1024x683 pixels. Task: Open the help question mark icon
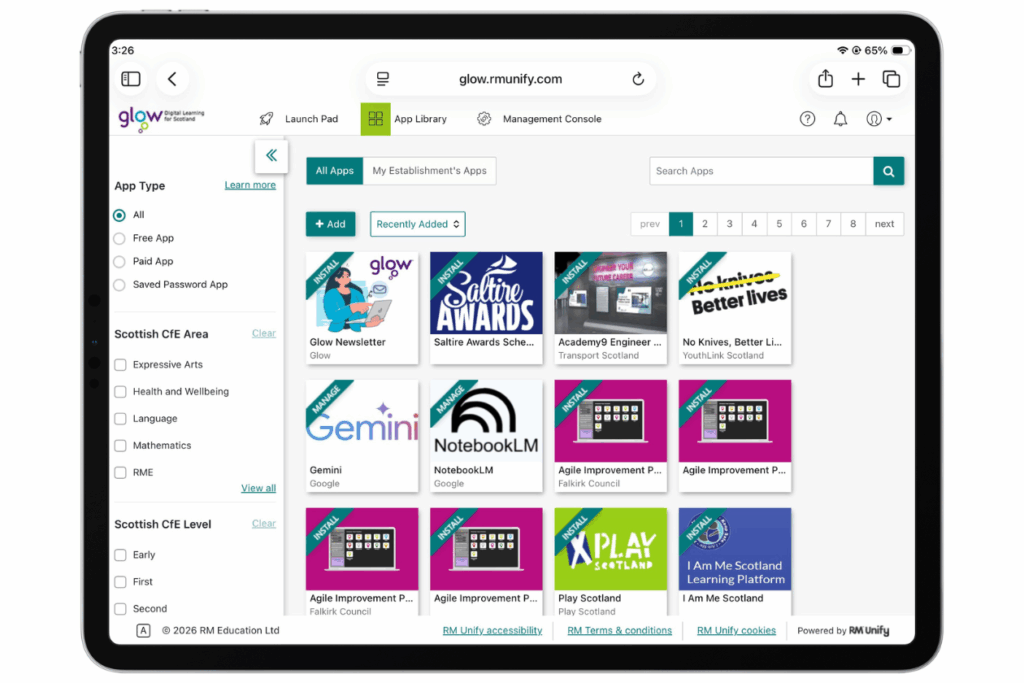(807, 119)
